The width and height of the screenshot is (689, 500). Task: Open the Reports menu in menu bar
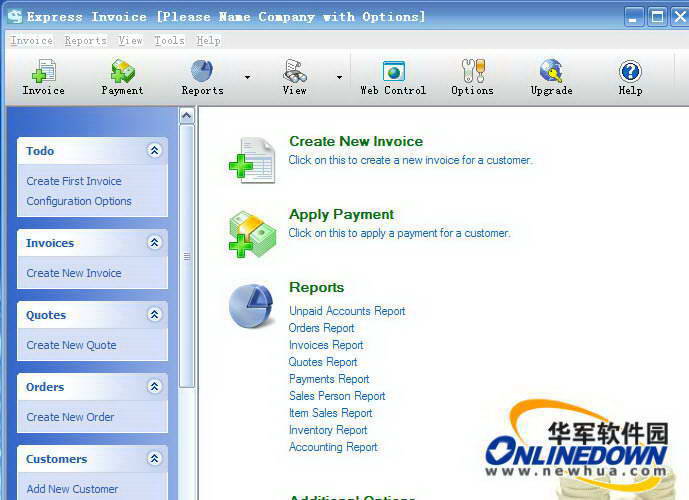pyautogui.click(x=85, y=40)
